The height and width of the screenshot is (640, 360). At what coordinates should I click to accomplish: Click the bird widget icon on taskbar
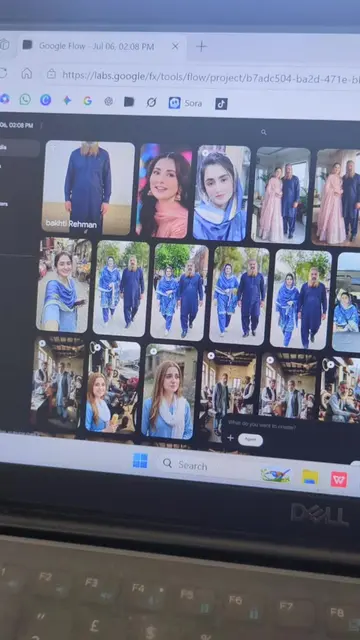coord(276,475)
